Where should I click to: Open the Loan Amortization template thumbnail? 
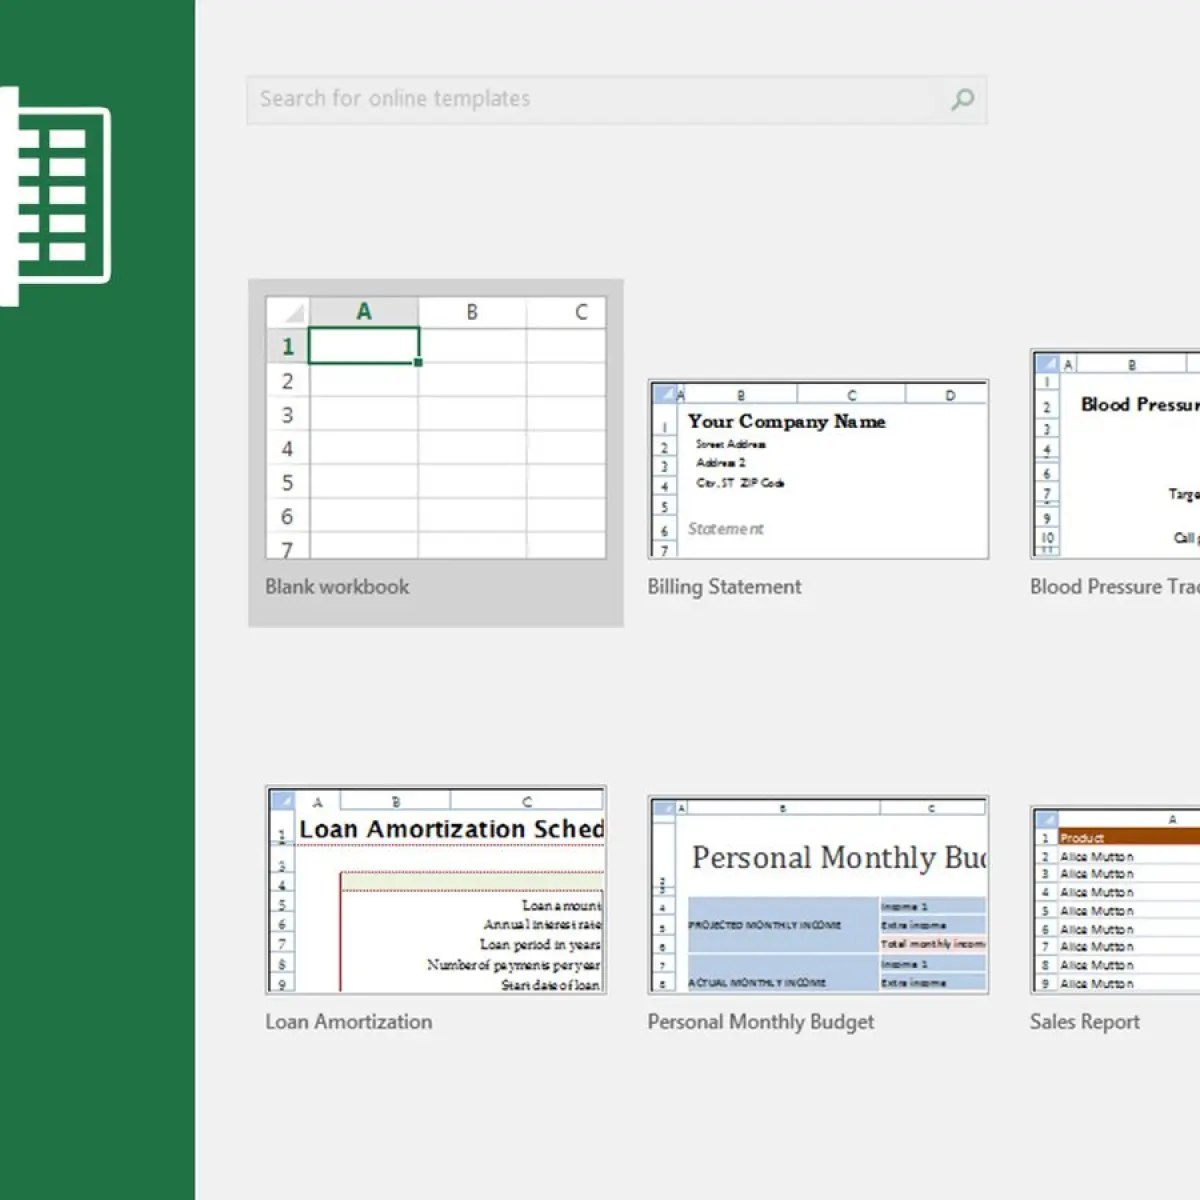436,890
